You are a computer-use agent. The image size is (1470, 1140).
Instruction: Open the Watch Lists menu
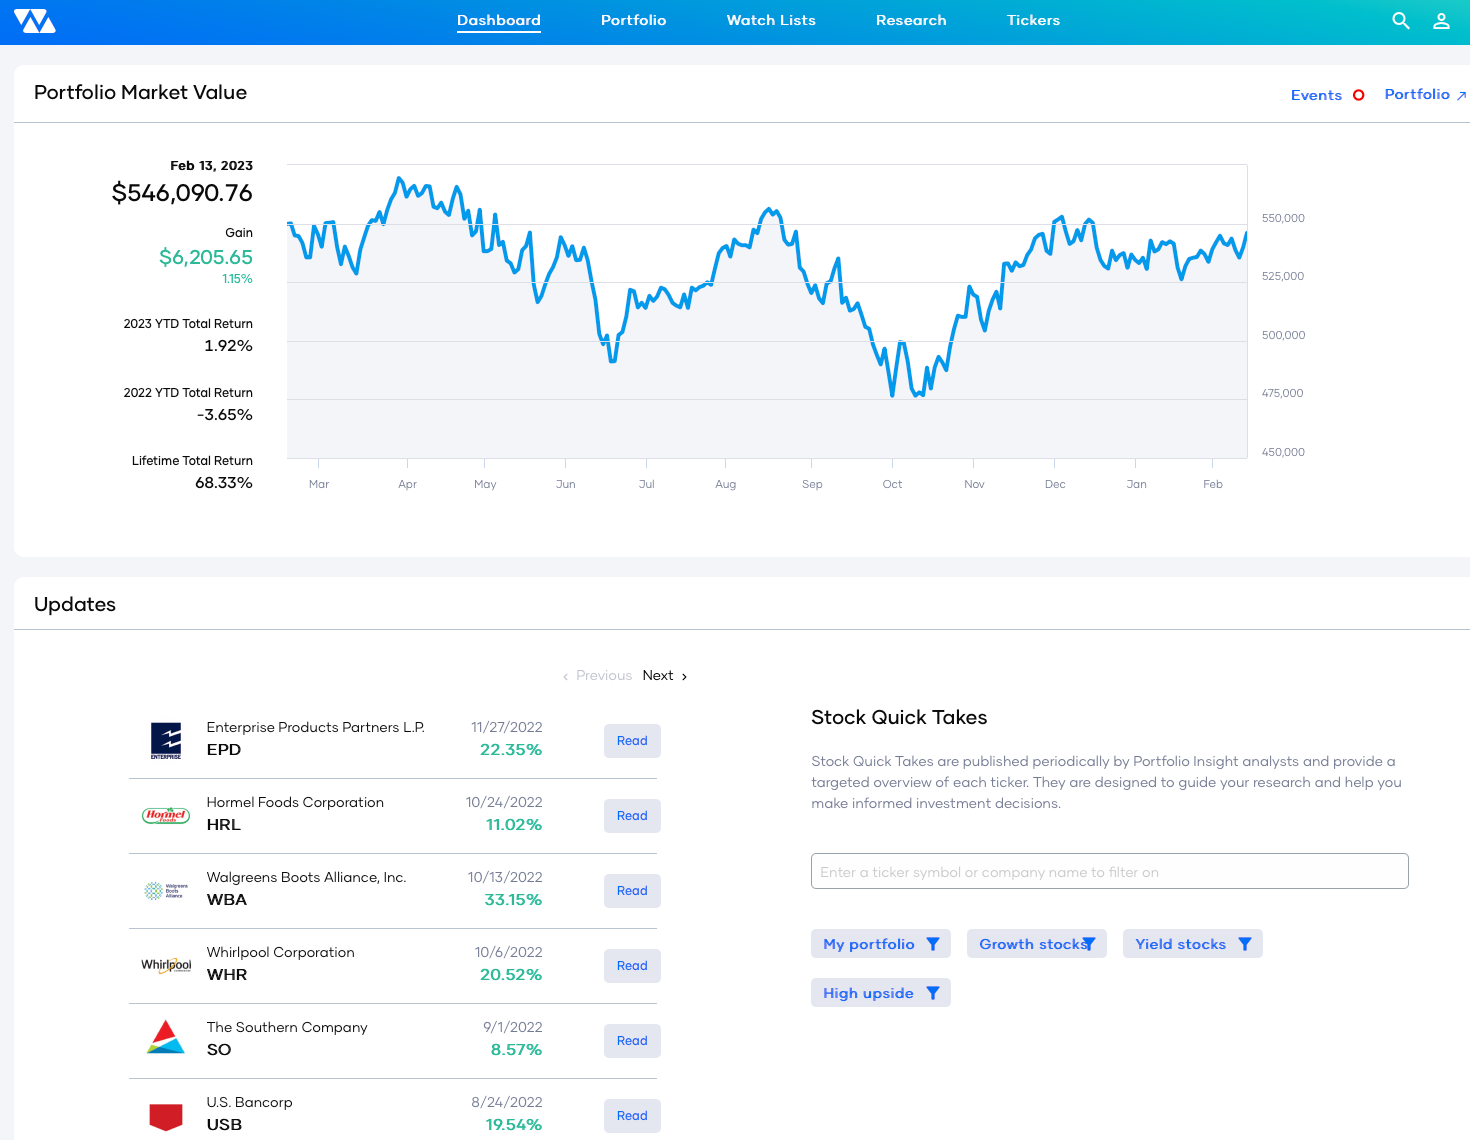770,20
